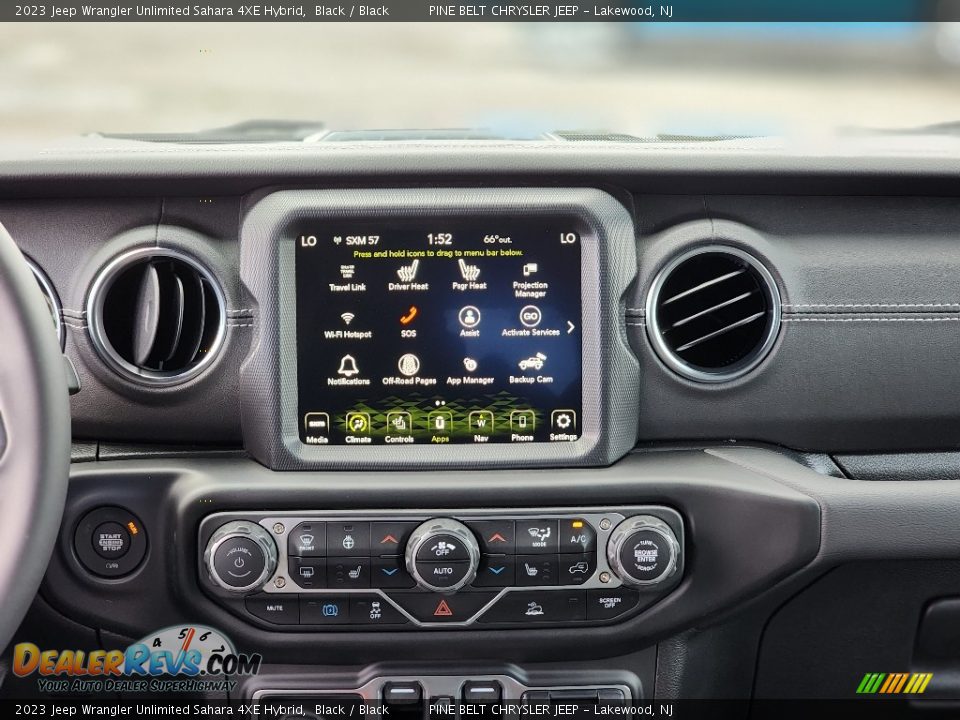The height and width of the screenshot is (720, 960).
Task: Push the fan OFF button
Action: click(x=442, y=547)
